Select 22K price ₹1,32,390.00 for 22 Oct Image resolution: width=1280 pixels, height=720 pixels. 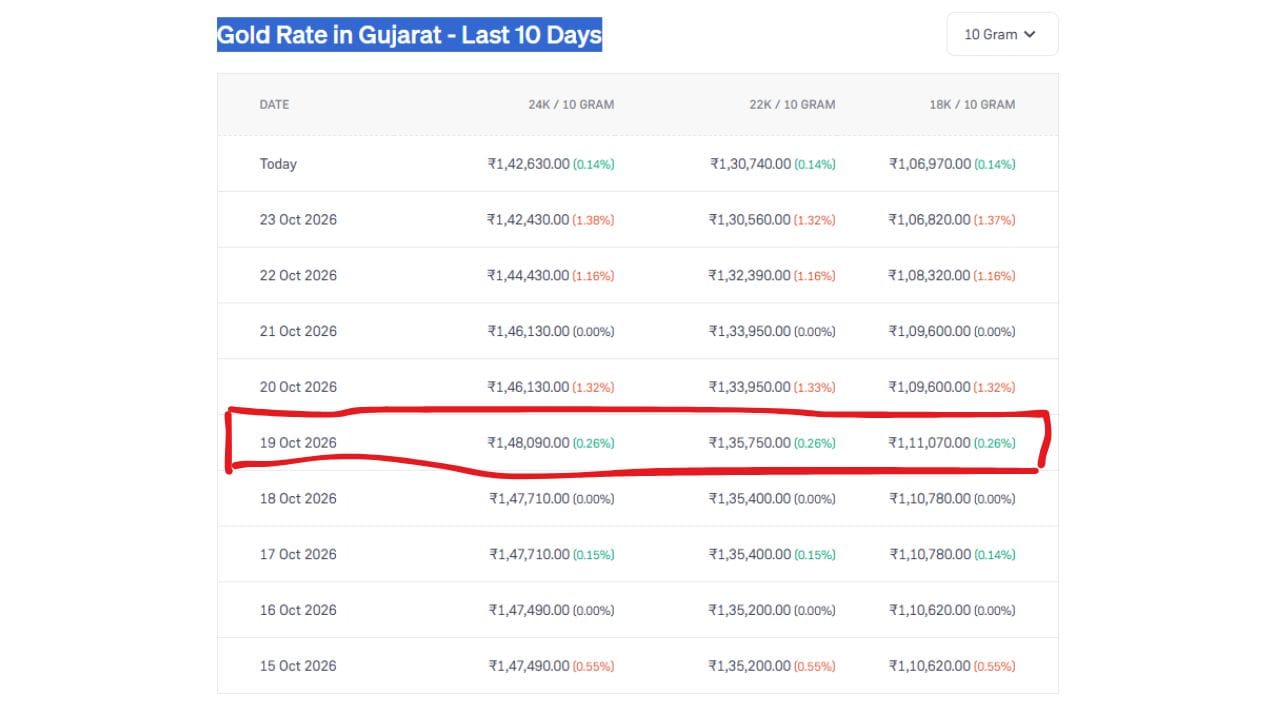(x=750, y=276)
